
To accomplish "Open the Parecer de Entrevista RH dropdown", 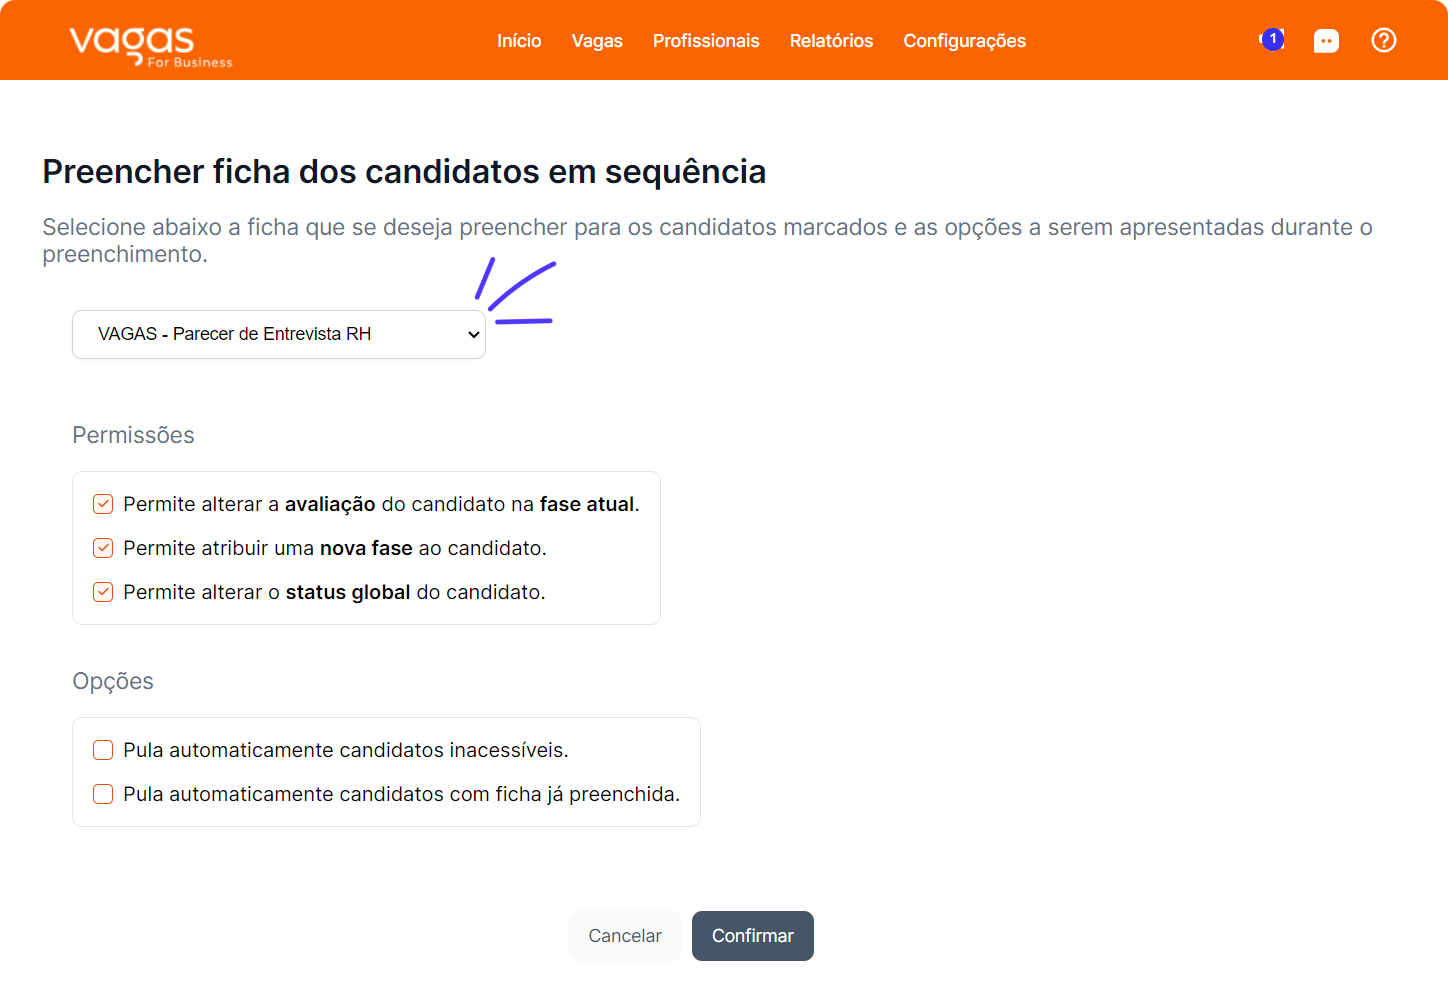I will pyautogui.click(x=279, y=334).
